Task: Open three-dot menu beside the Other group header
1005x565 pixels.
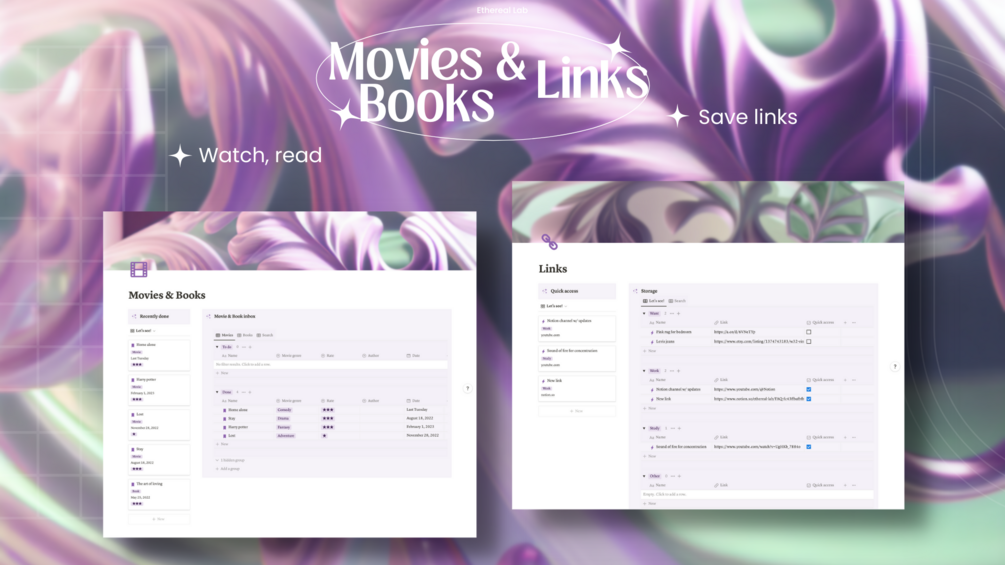Action: pos(673,476)
